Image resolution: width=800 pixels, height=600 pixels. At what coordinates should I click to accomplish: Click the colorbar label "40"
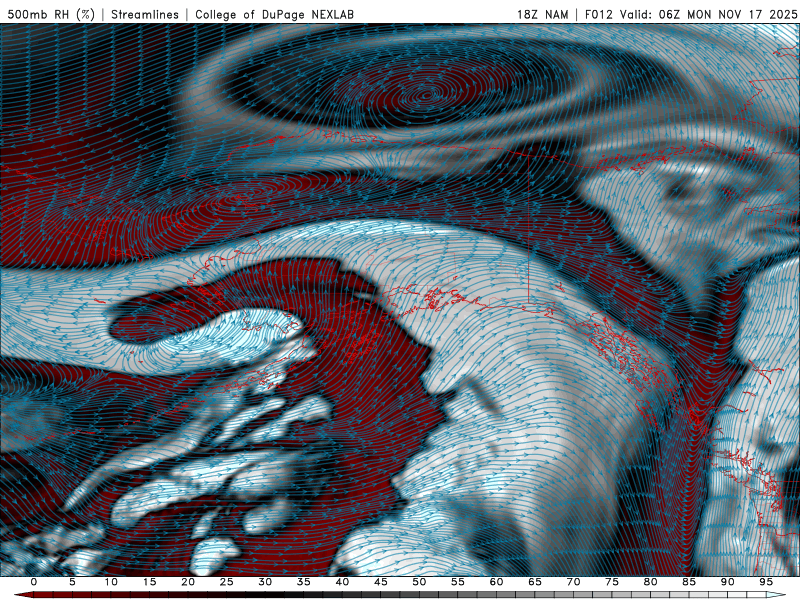tap(342, 582)
